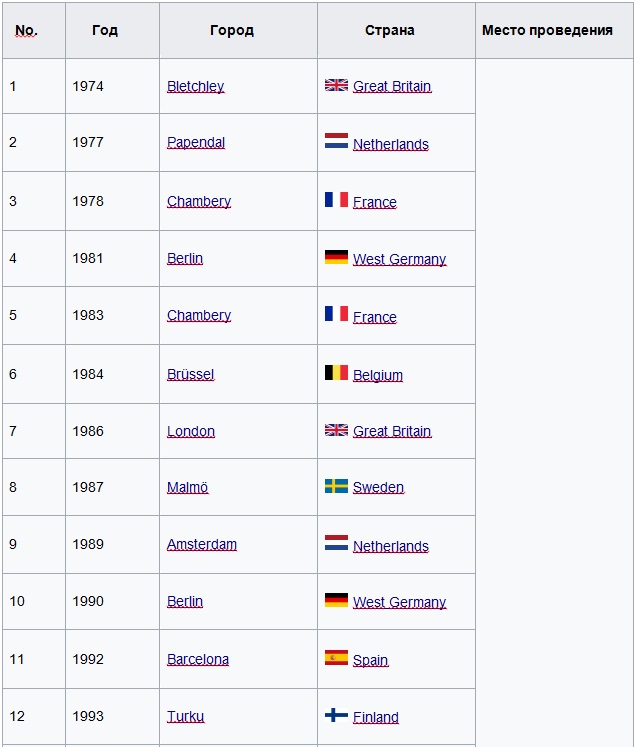The height and width of the screenshot is (747, 635).
Task: Open the Turku link
Action: (x=185, y=717)
